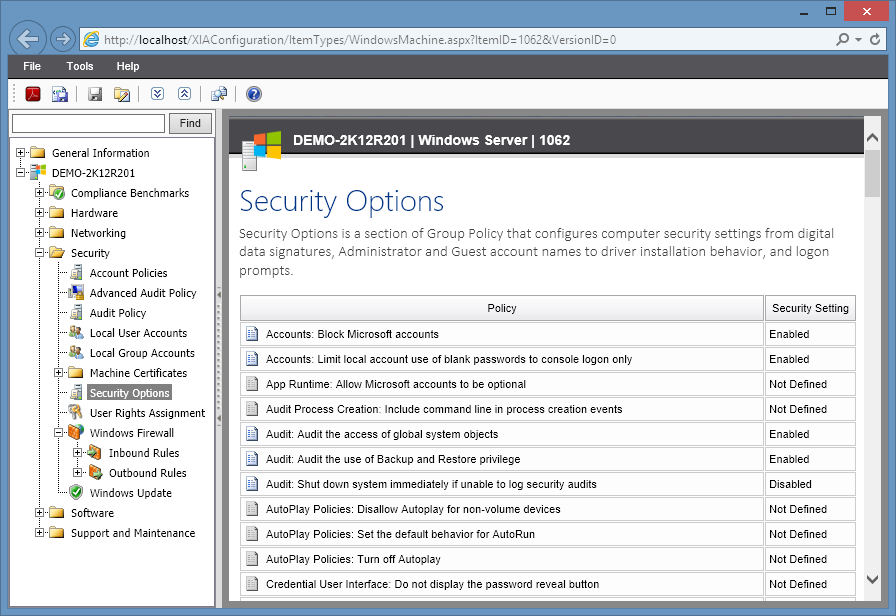Click 'Credential User Interface: Do not display the password reveal button'
This screenshot has width=896, height=616.
pyautogui.click(x=432, y=584)
